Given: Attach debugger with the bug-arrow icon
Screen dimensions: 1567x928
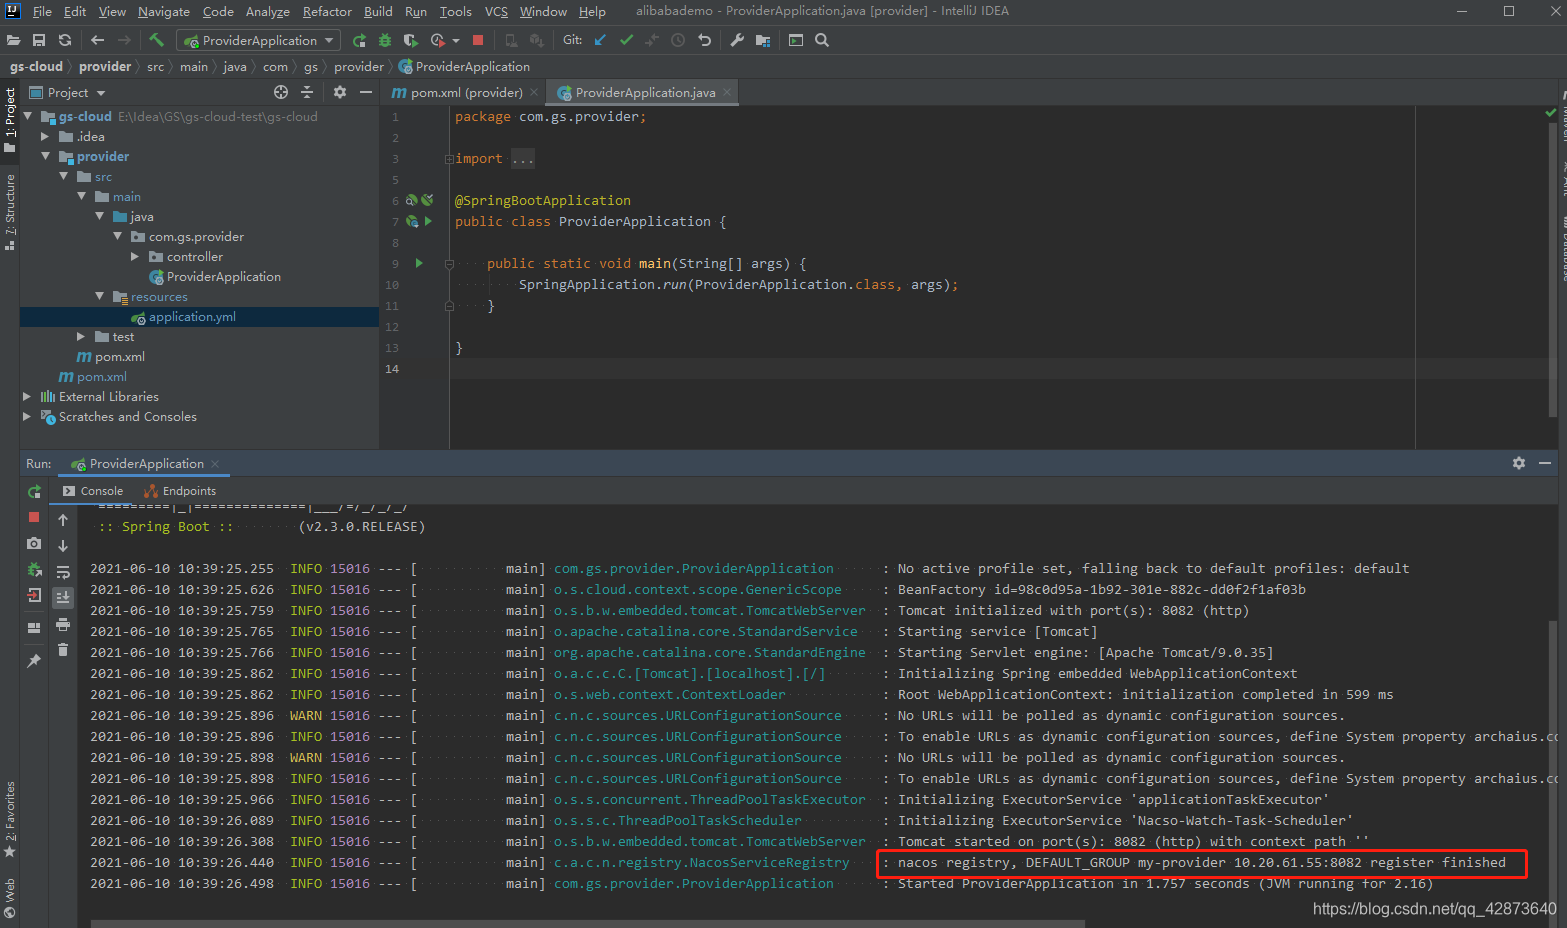Looking at the screenshot, I should (34, 569).
